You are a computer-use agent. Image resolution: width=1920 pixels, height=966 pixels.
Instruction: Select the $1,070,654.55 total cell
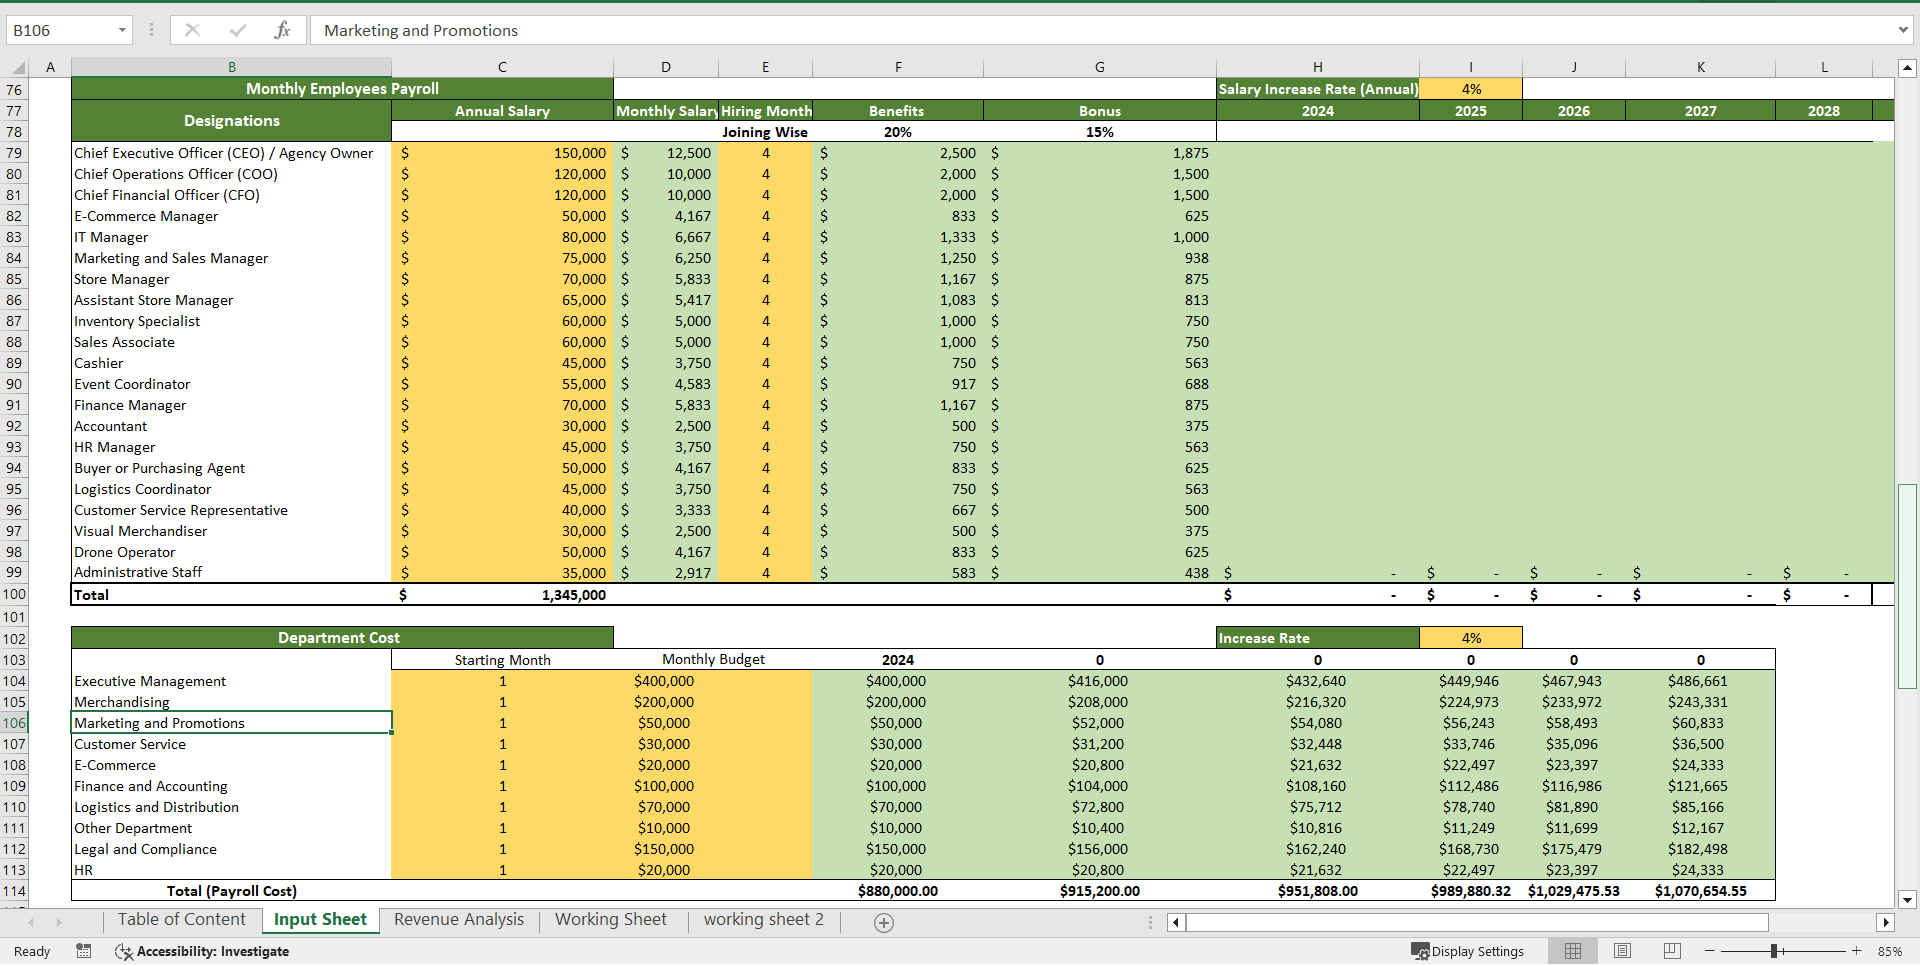1700,891
